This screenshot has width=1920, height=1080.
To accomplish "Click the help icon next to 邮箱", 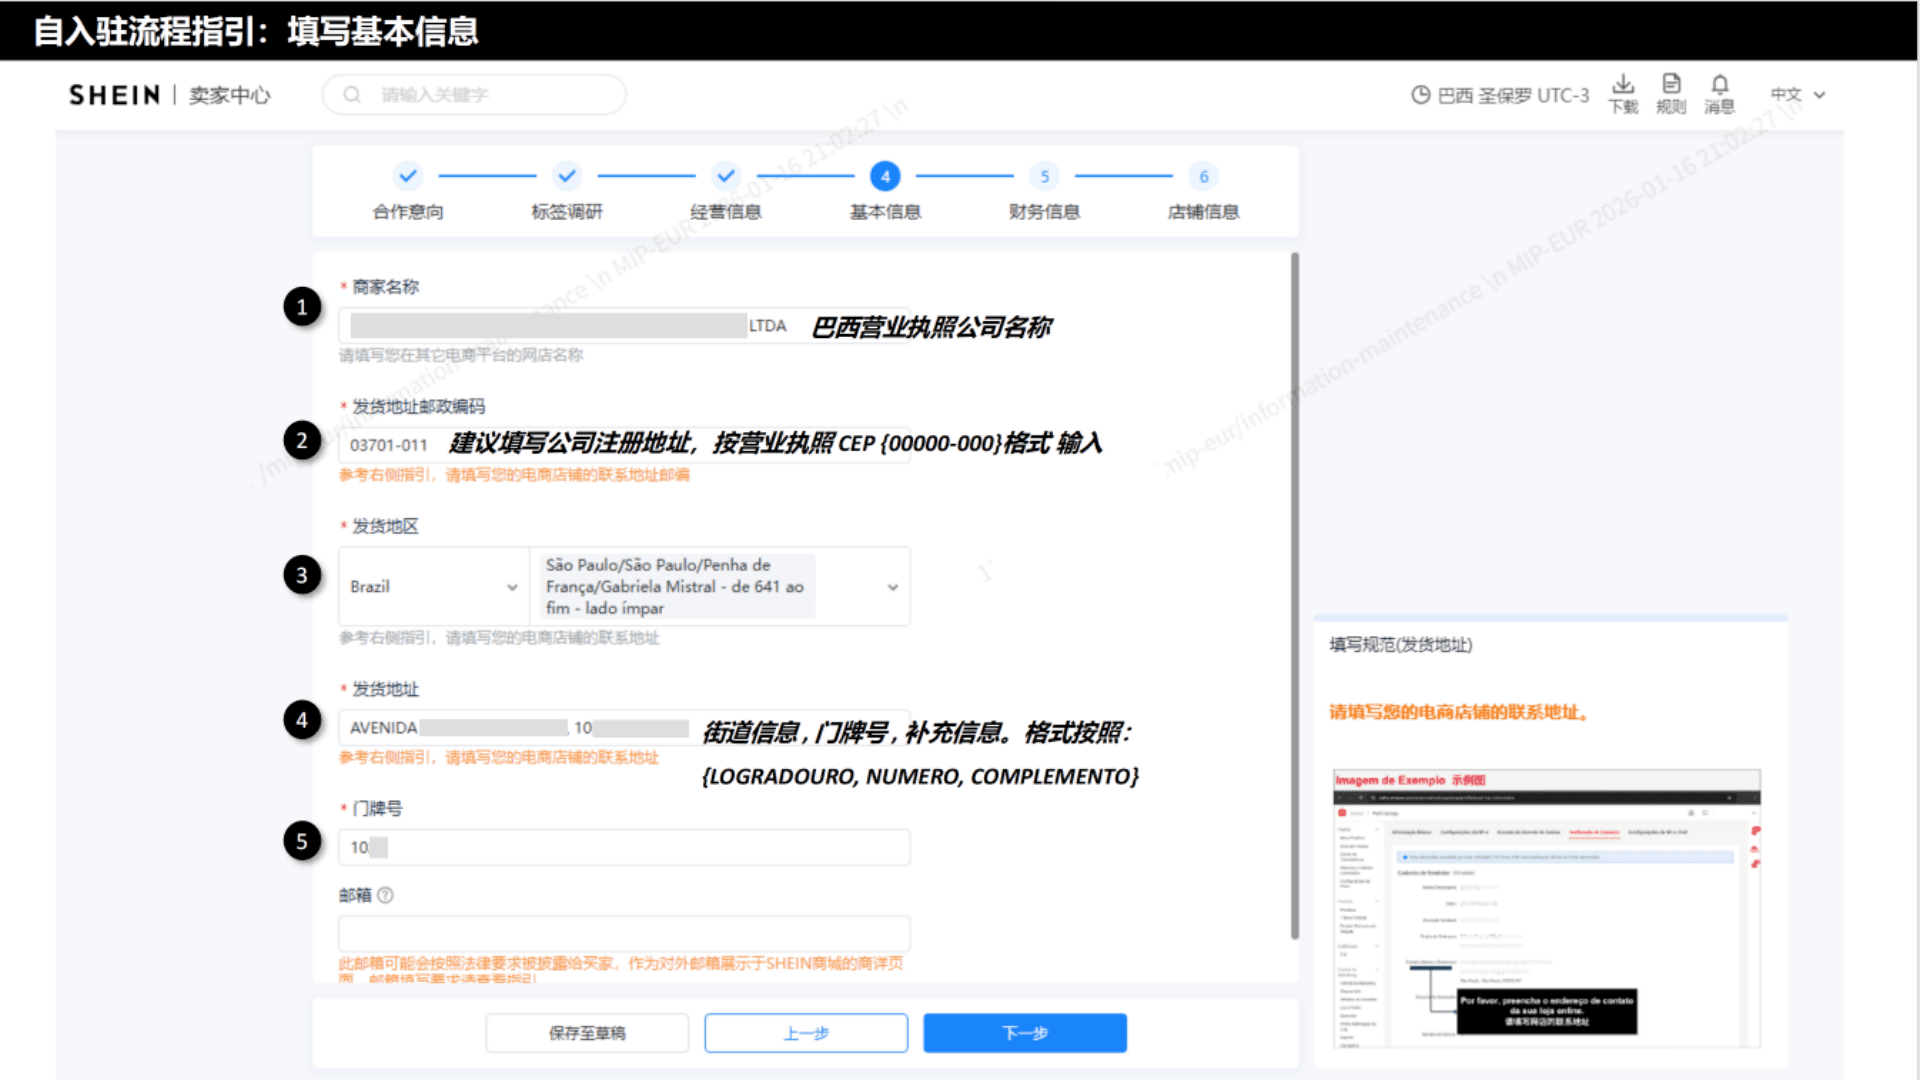I will (385, 895).
